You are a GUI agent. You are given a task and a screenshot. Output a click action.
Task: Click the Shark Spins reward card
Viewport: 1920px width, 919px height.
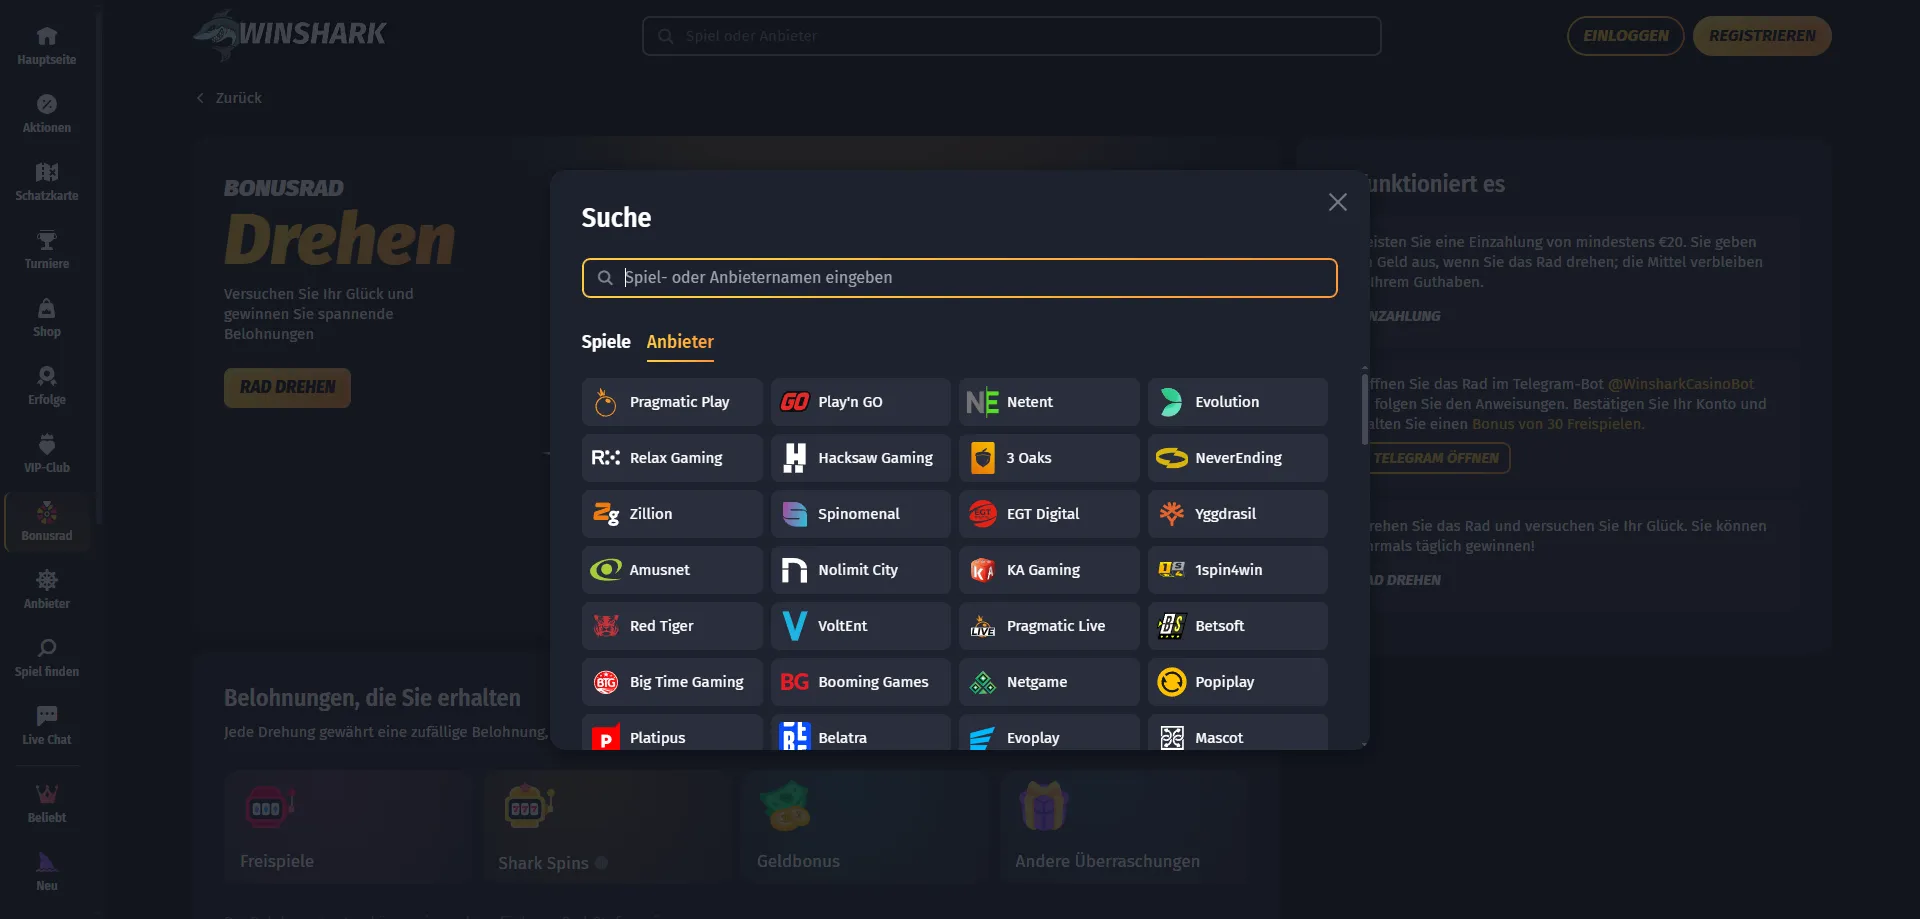coord(607,826)
